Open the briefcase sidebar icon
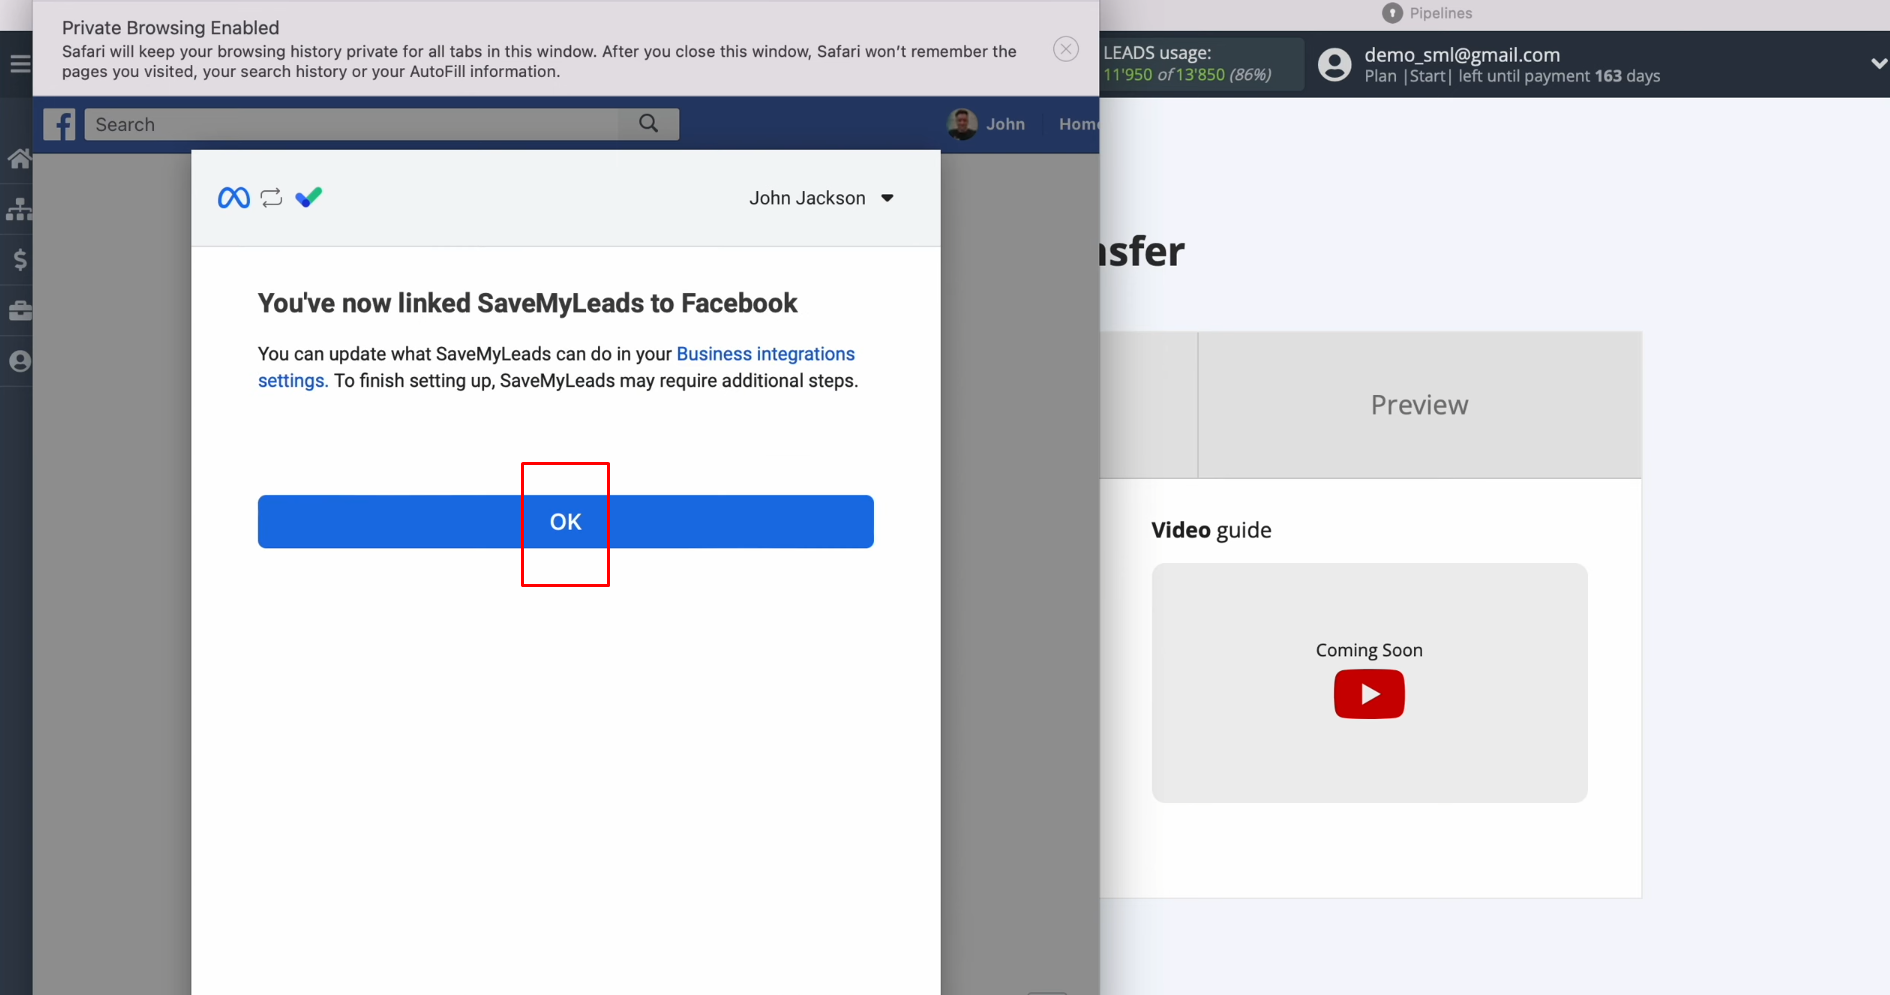 click(x=20, y=310)
